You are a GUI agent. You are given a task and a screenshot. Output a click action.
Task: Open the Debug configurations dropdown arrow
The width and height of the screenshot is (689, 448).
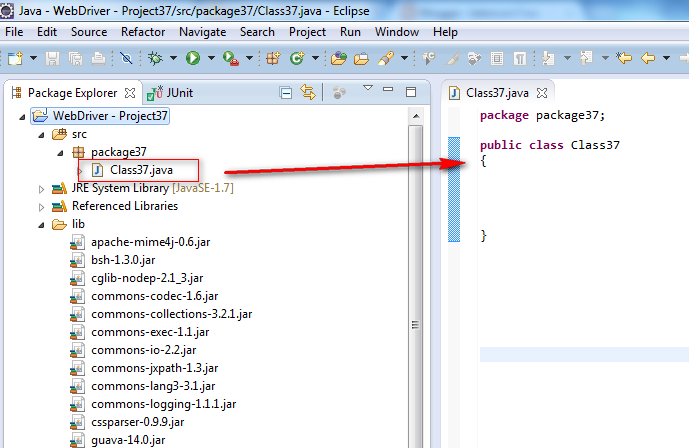[x=174, y=58]
